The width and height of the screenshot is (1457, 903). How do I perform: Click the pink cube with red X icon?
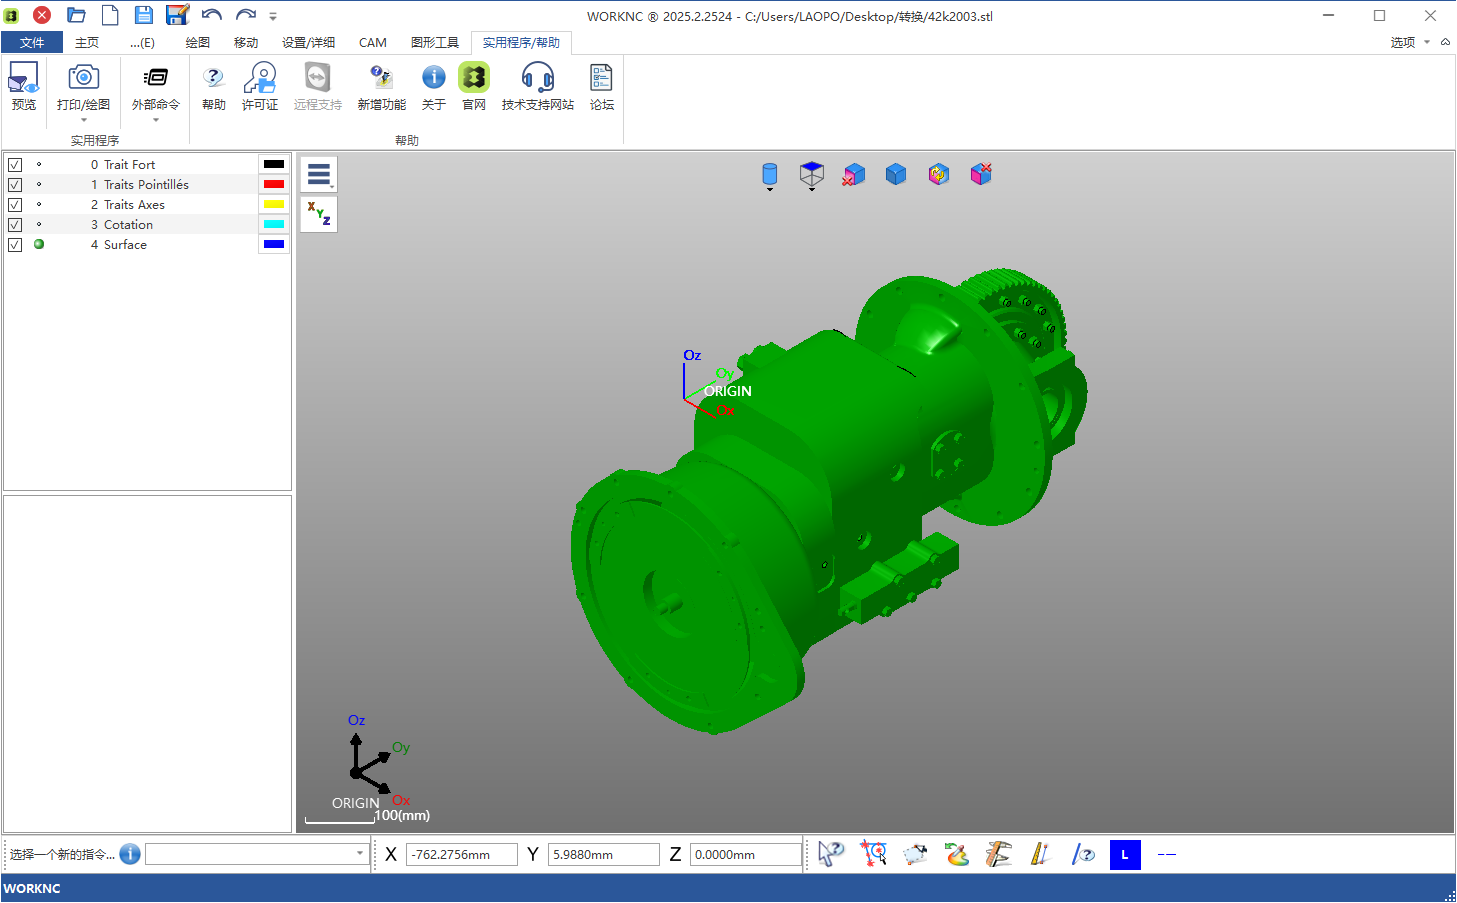(981, 175)
